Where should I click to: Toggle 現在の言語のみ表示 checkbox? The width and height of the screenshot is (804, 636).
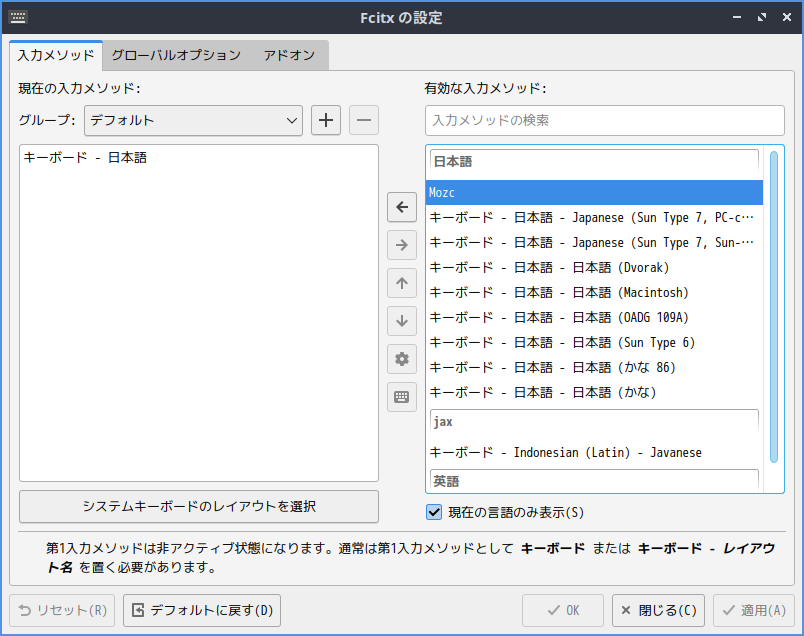click(434, 512)
